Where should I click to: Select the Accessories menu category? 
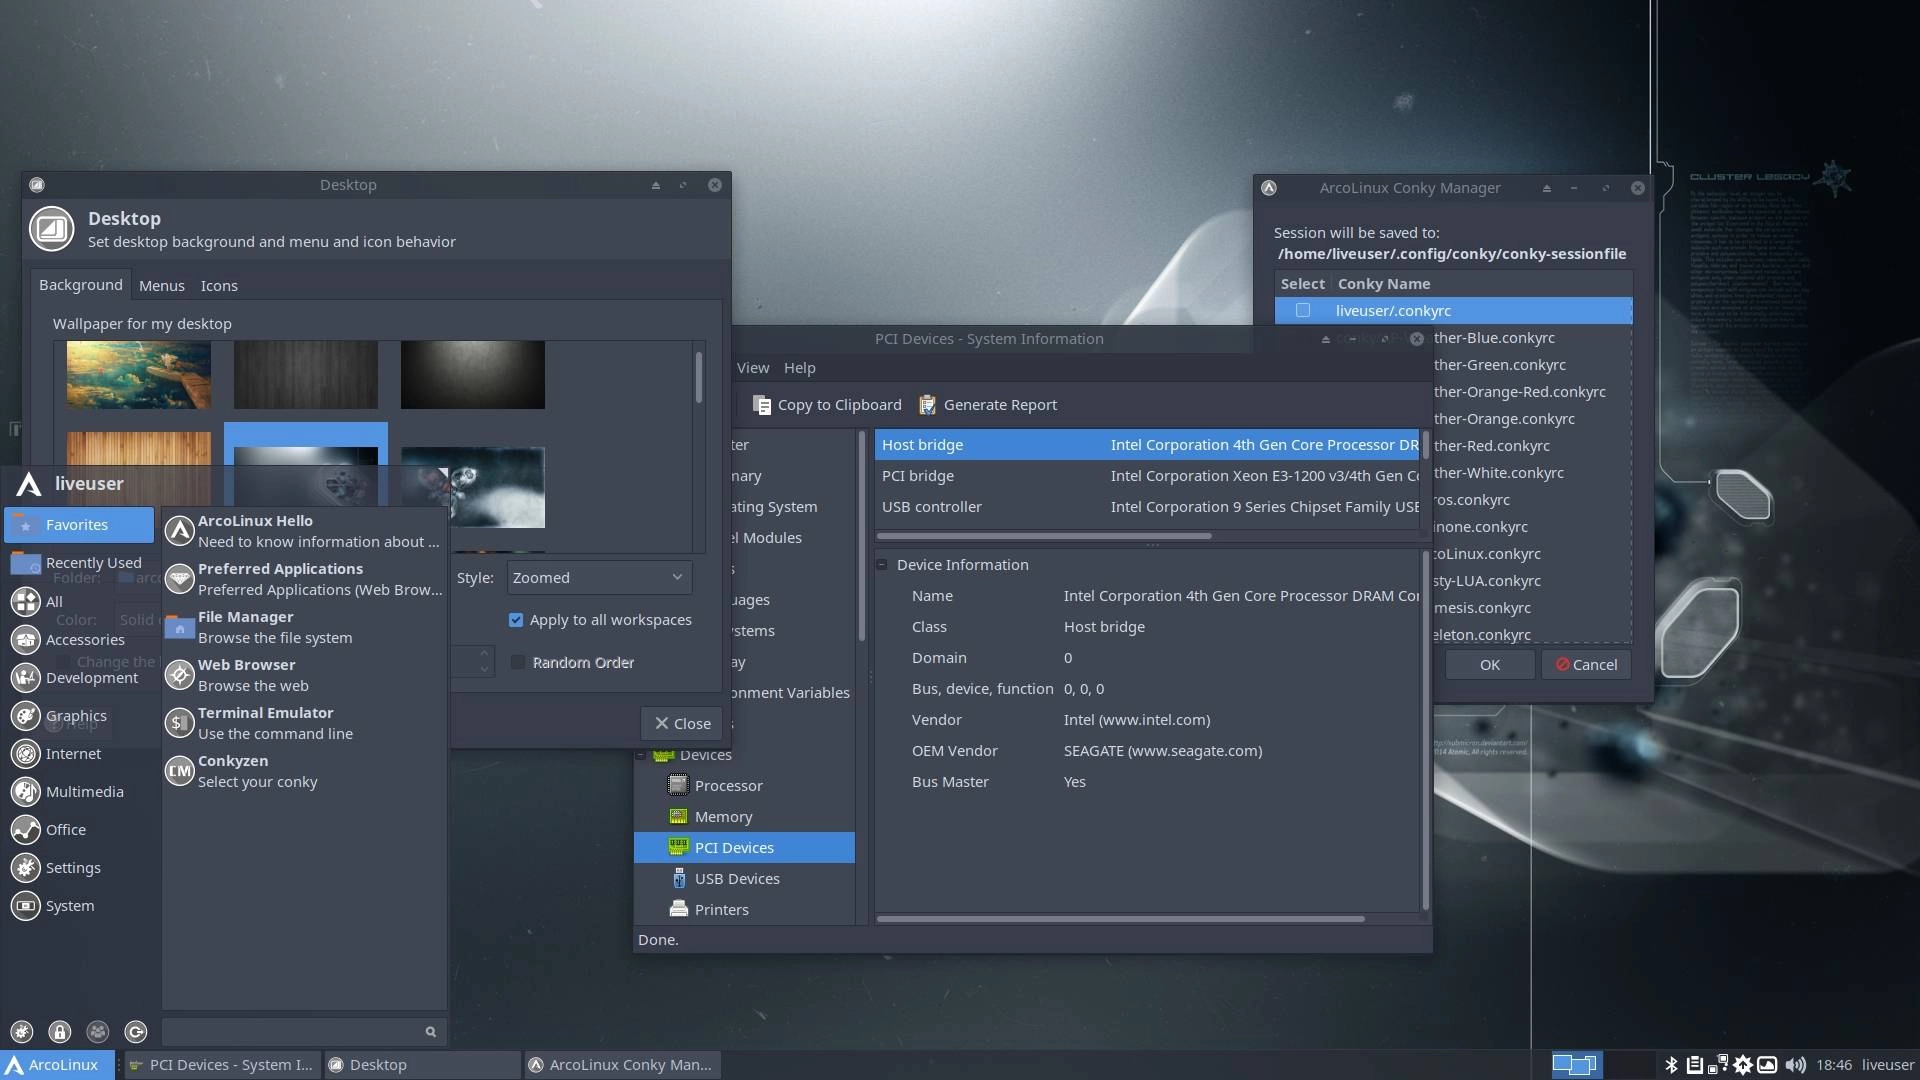[x=80, y=640]
